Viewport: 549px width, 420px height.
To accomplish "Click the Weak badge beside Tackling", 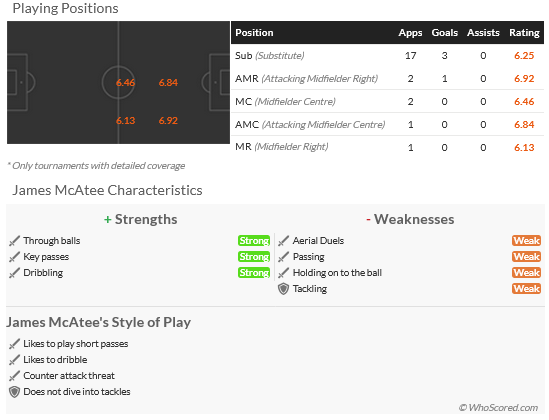I will coord(526,289).
